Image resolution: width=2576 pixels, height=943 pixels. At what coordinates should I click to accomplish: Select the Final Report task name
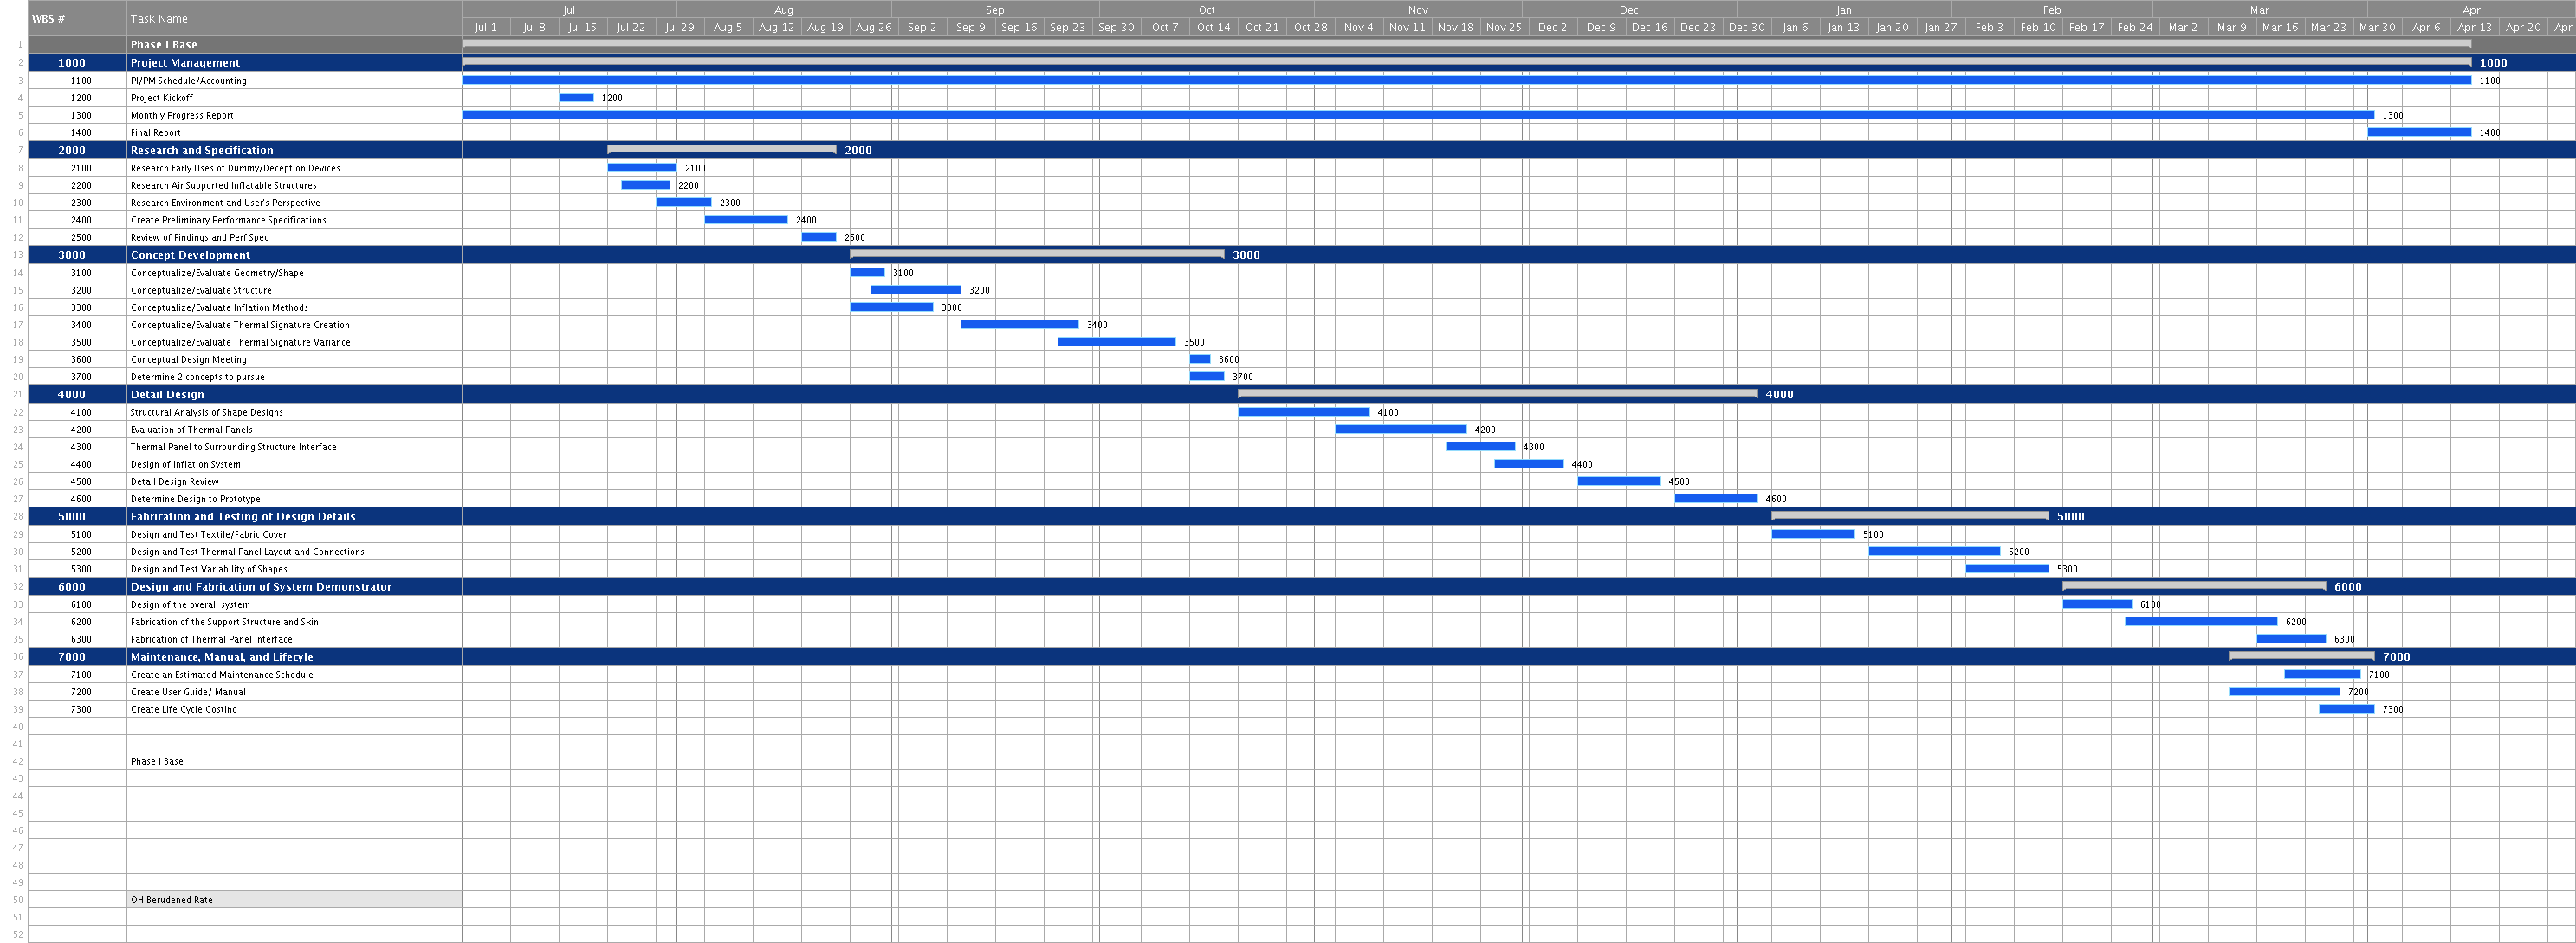tap(155, 133)
